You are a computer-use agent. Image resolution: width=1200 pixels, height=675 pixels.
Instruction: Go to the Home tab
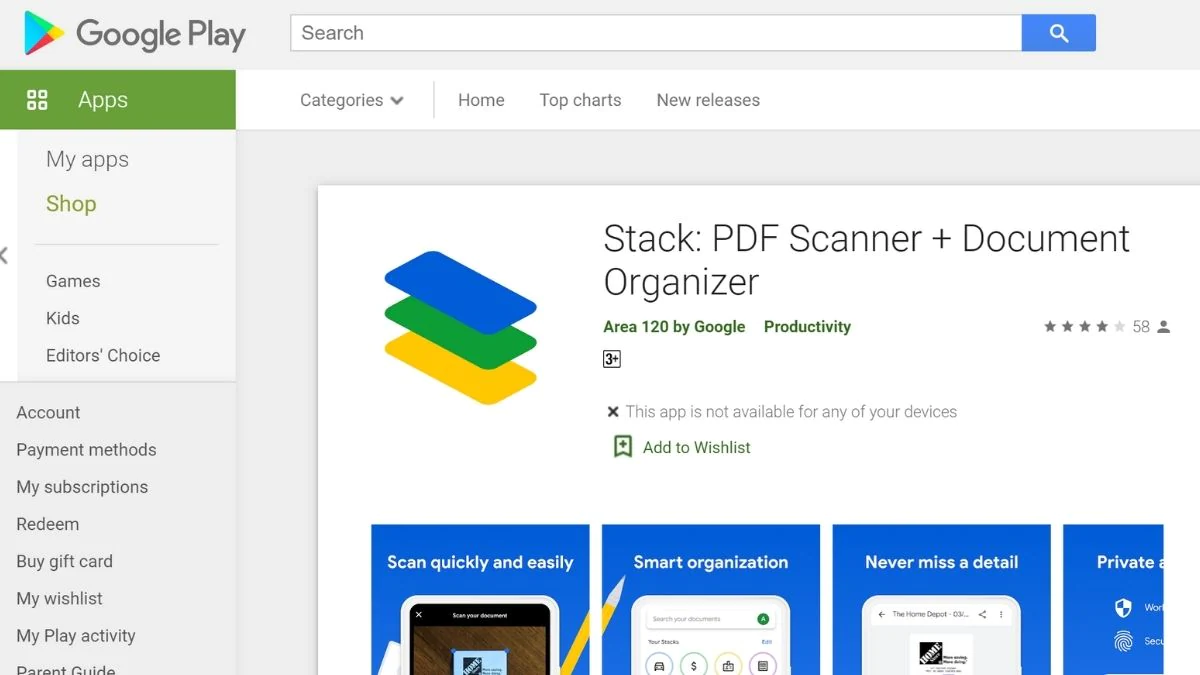click(481, 100)
